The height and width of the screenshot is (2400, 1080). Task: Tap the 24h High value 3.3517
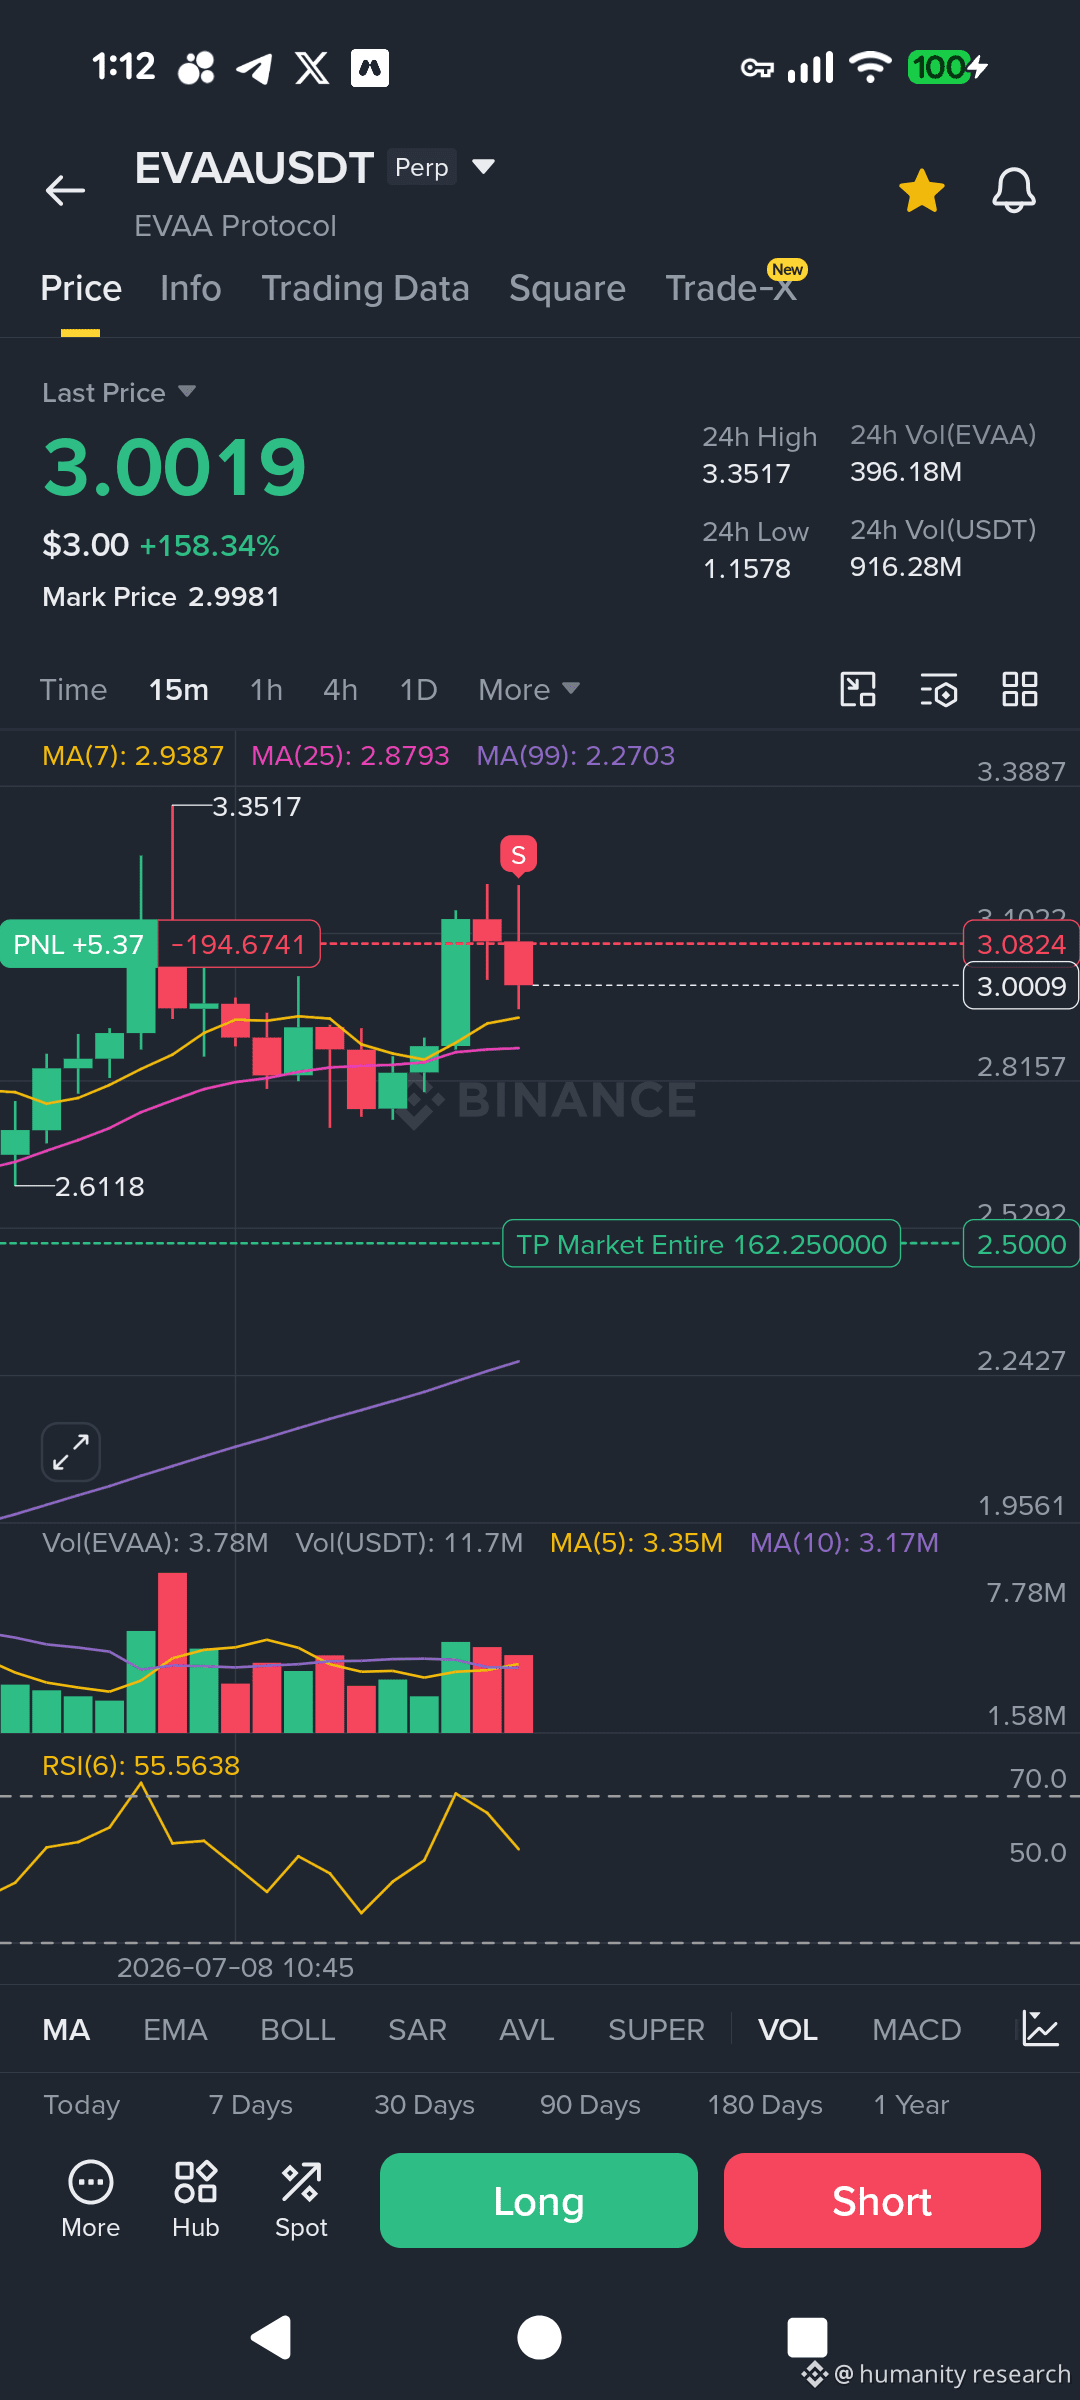(746, 474)
